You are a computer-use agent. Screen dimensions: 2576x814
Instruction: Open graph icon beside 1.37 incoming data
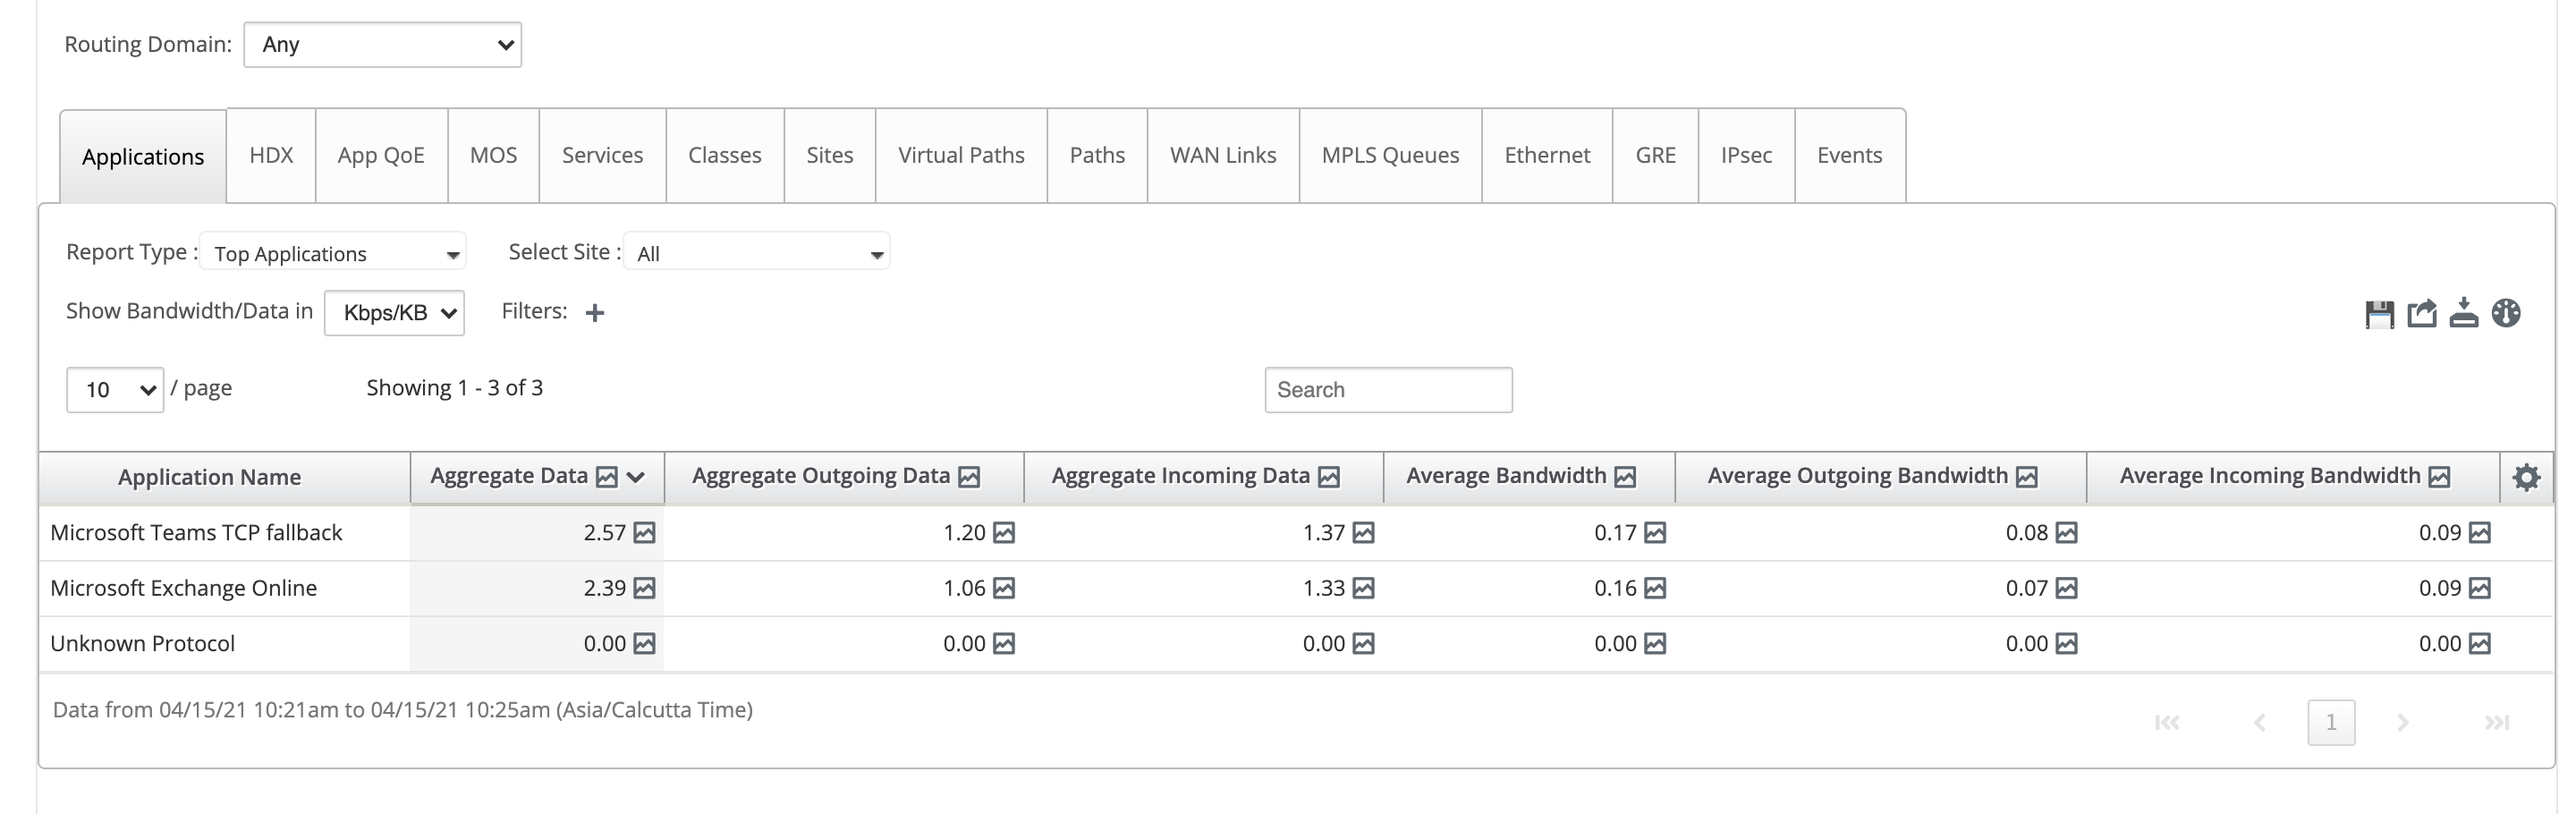coord(1364,533)
